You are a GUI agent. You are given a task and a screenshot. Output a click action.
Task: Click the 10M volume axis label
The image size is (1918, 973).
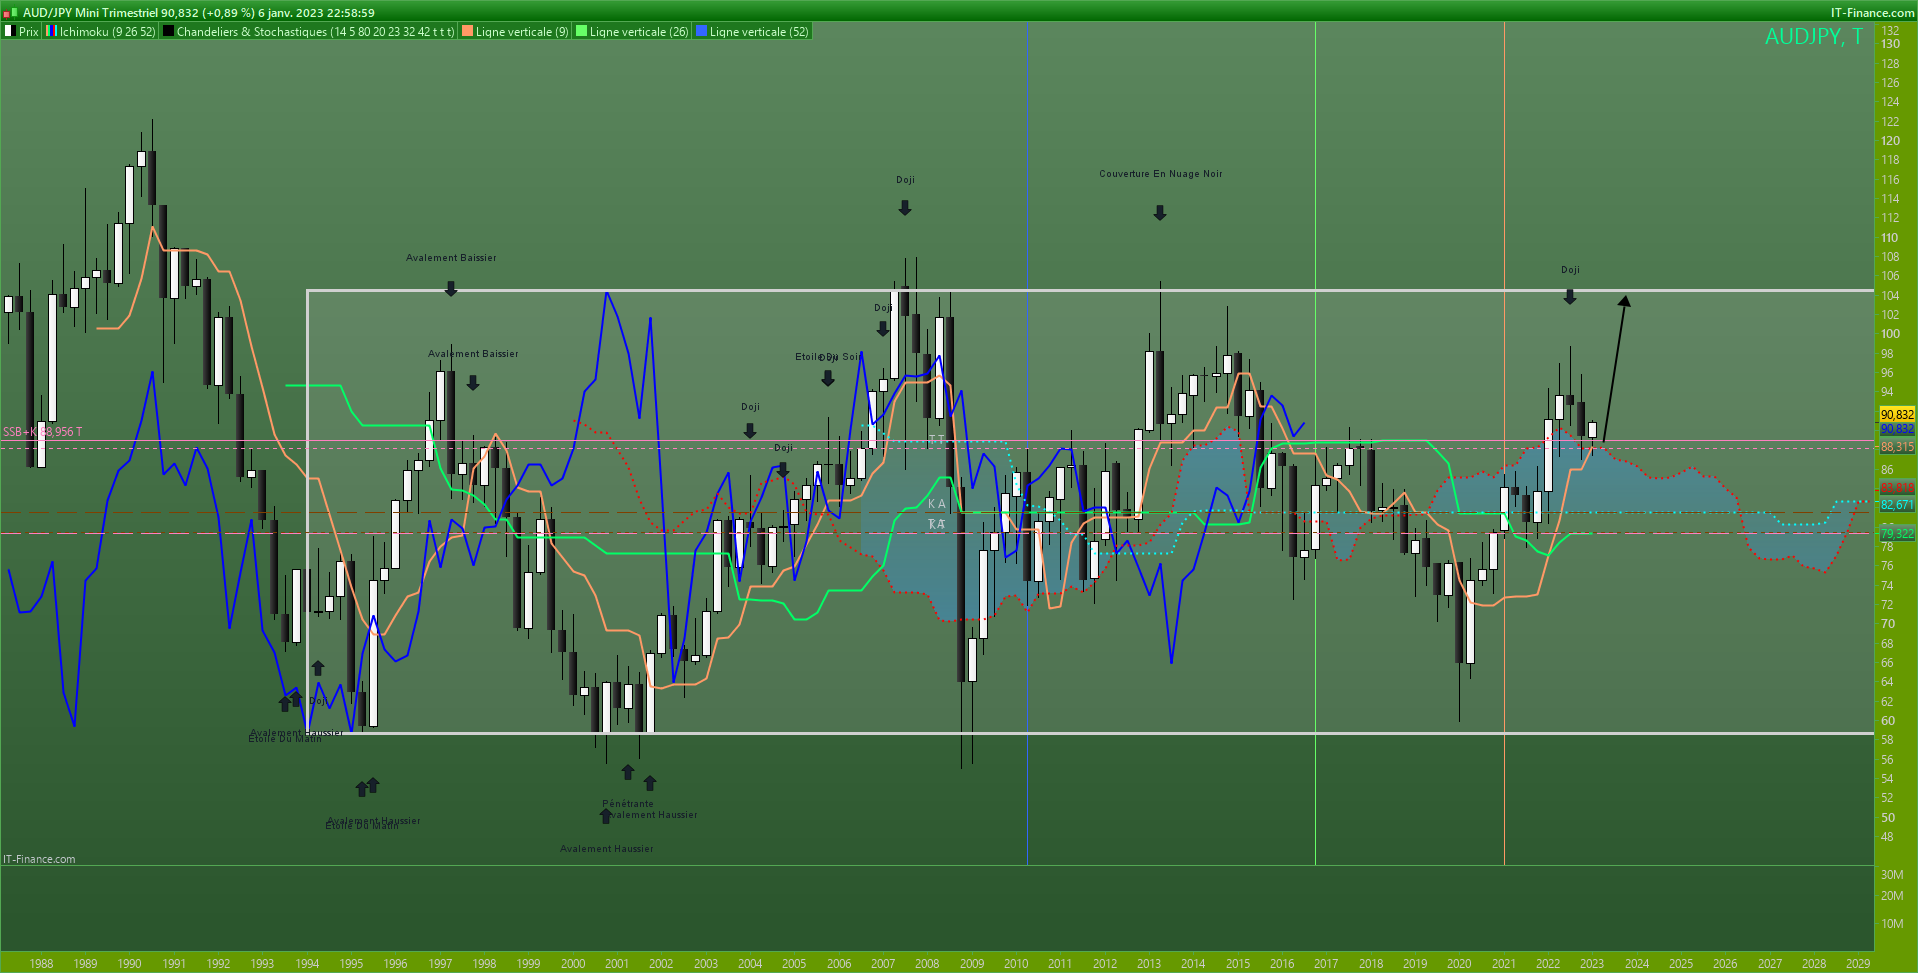(1892, 924)
